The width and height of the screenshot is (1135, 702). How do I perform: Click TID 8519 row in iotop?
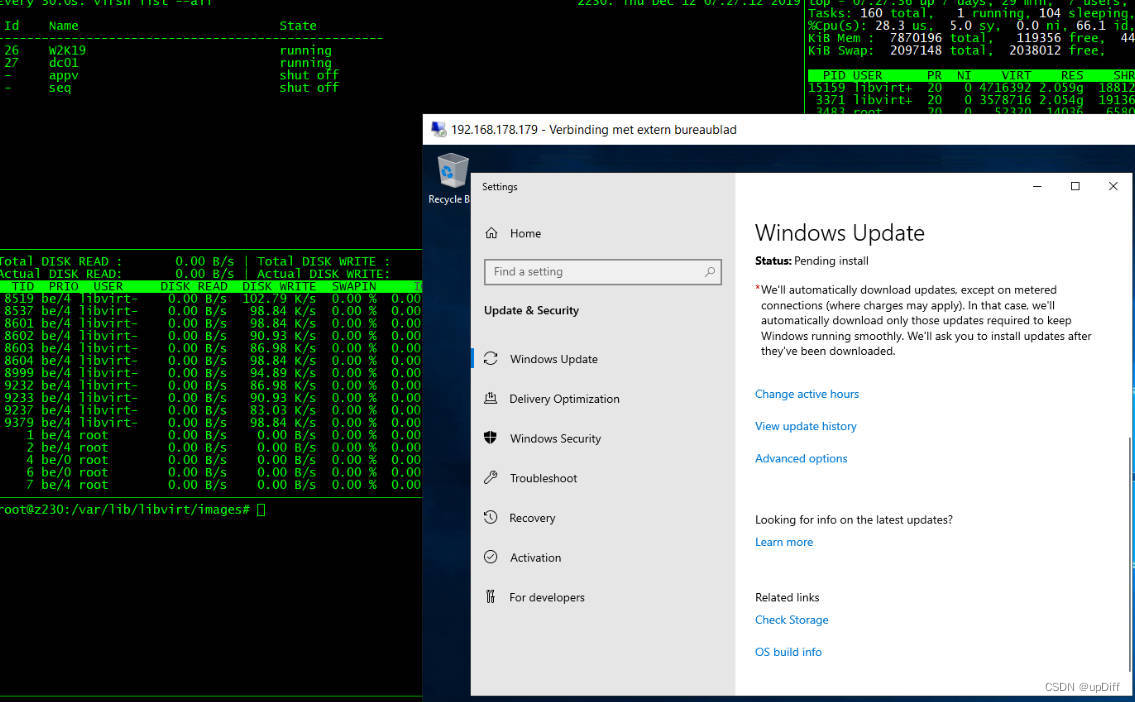click(x=211, y=299)
